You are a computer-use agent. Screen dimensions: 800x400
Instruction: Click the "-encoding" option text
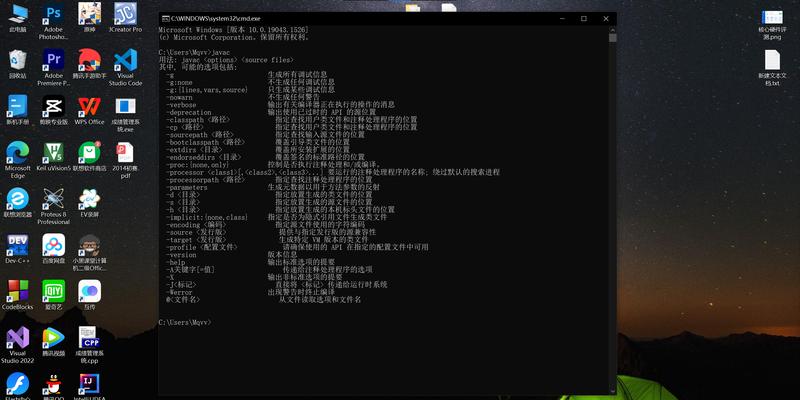click(x=195, y=224)
